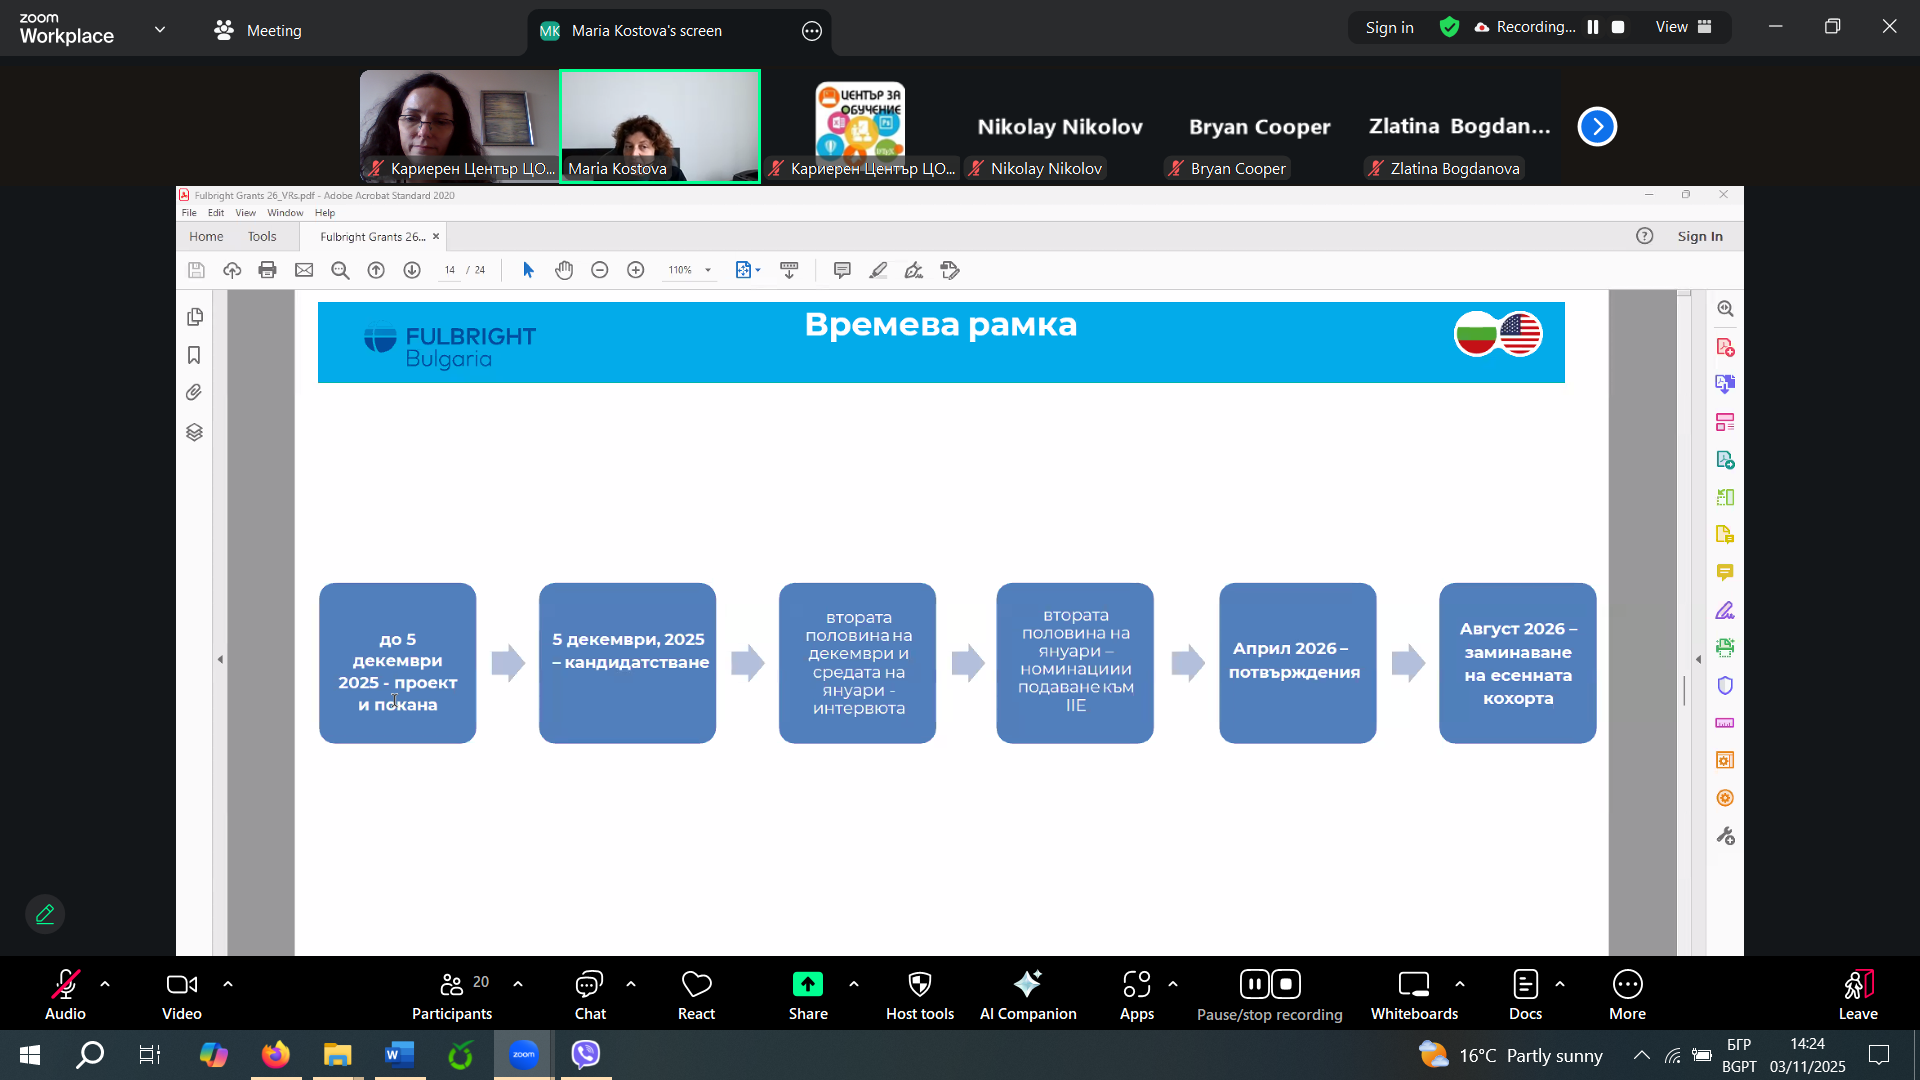The width and height of the screenshot is (1920, 1080).
Task: Click the Leave meeting button
Action: pyautogui.click(x=1857, y=995)
